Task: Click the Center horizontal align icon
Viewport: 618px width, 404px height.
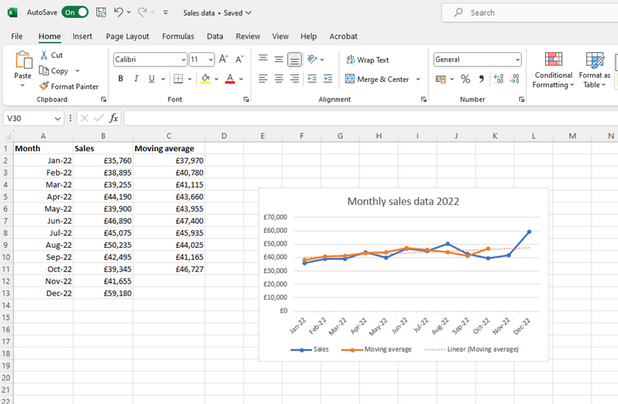Action: pyautogui.click(x=279, y=79)
